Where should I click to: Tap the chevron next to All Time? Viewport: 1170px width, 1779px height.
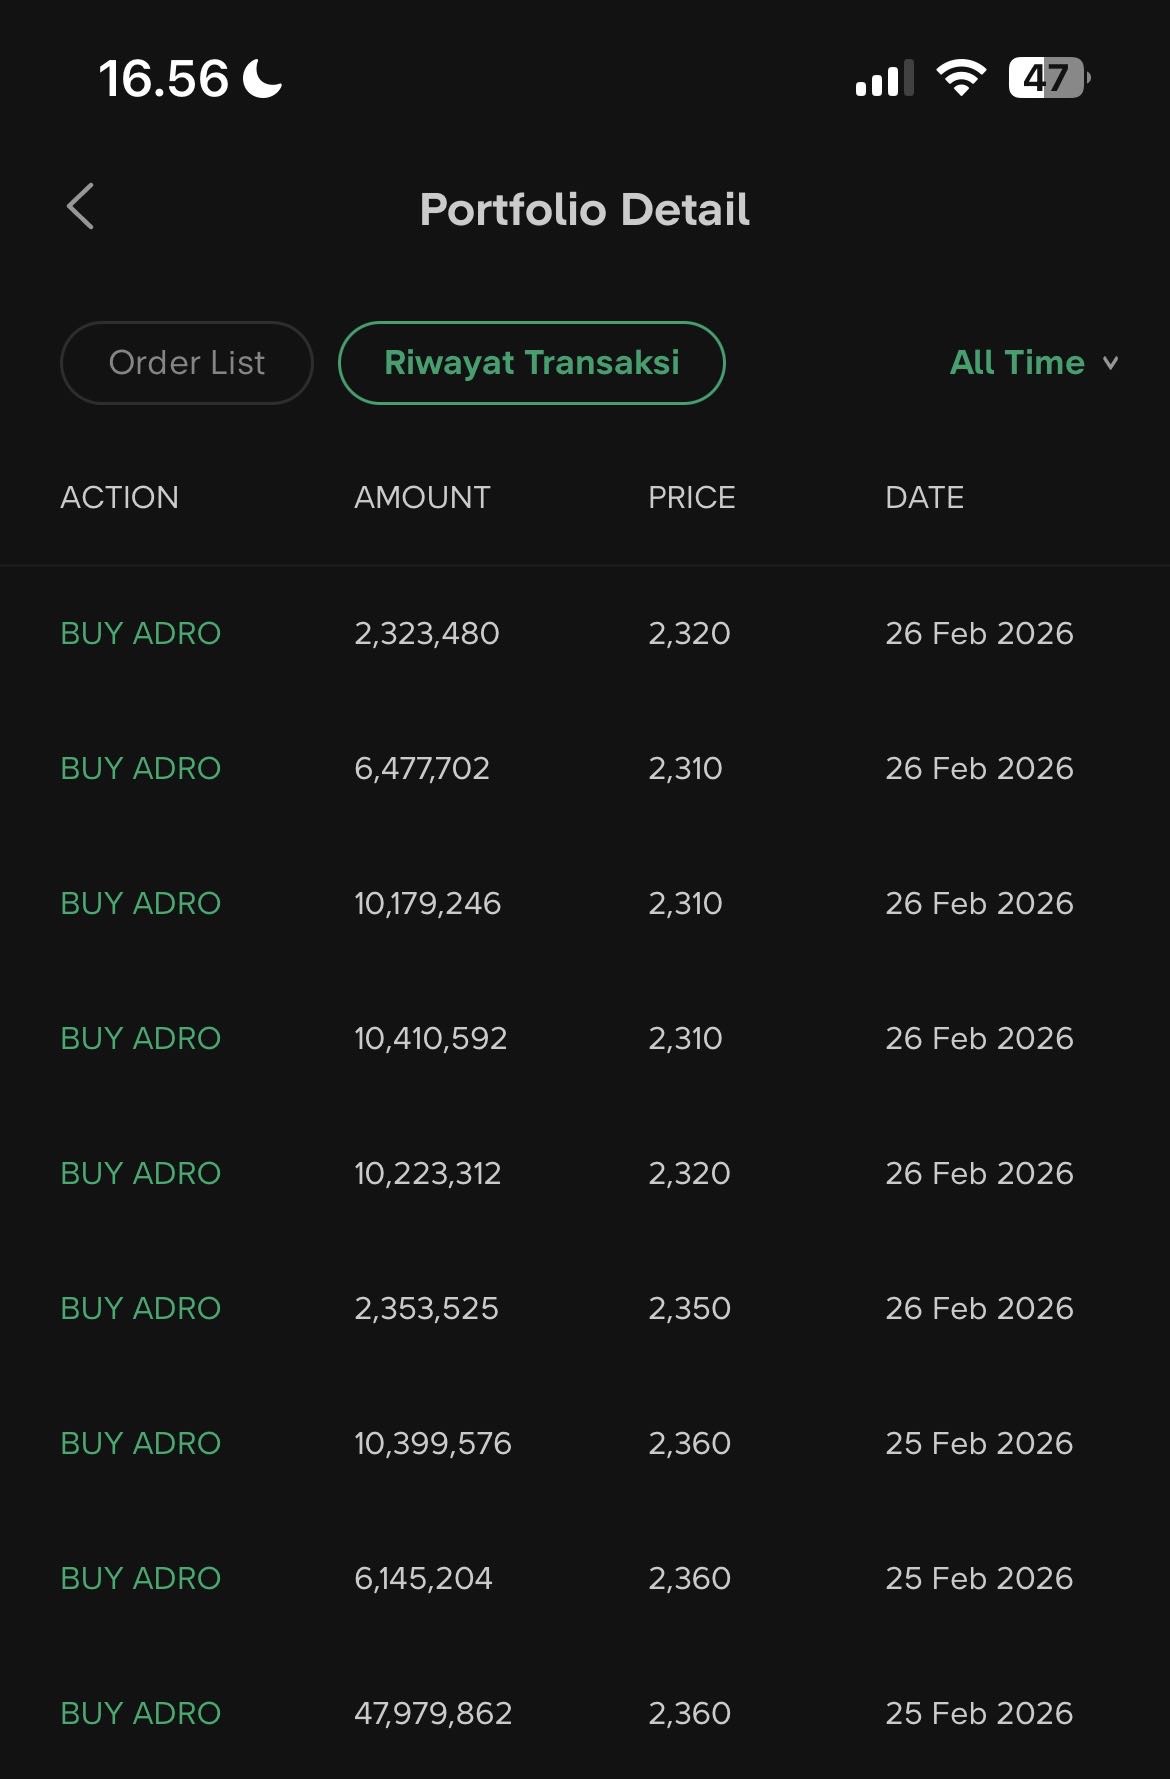tap(1110, 364)
